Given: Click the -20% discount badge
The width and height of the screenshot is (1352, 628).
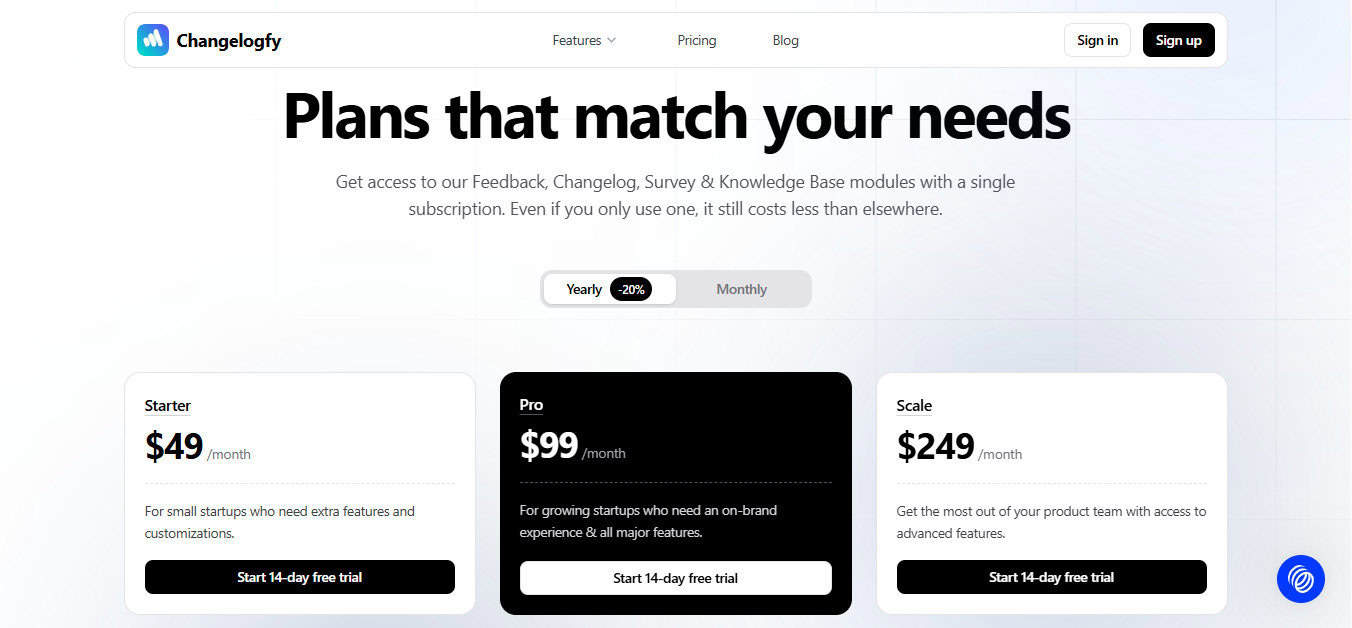Looking at the screenshot, I should (631, 289).
